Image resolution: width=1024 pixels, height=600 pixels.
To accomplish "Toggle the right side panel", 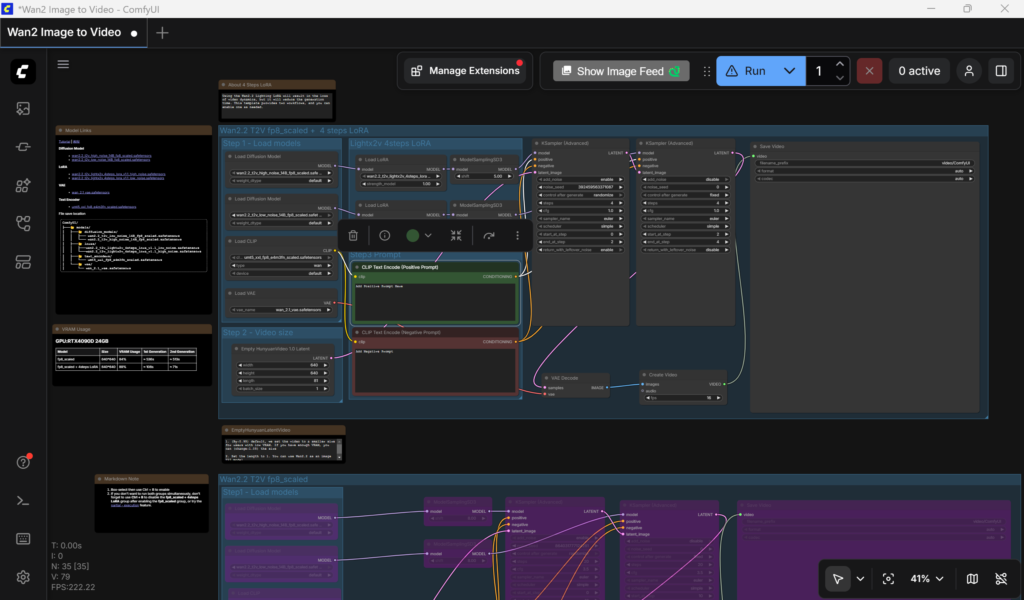I will (x=1000, y=71).
